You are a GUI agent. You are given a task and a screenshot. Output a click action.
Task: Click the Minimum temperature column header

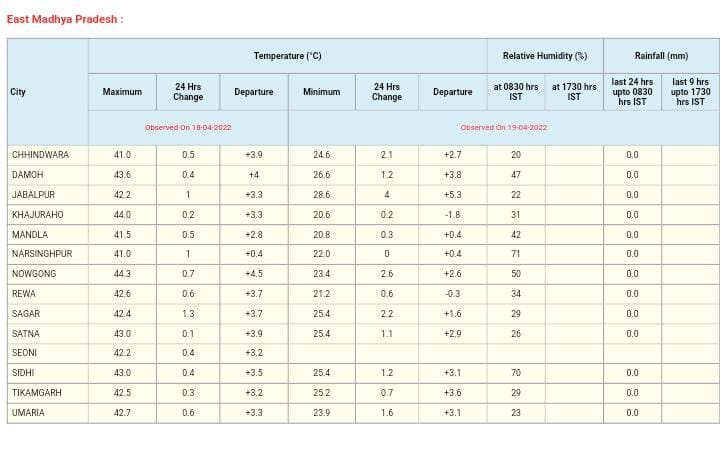pos(321,92)
